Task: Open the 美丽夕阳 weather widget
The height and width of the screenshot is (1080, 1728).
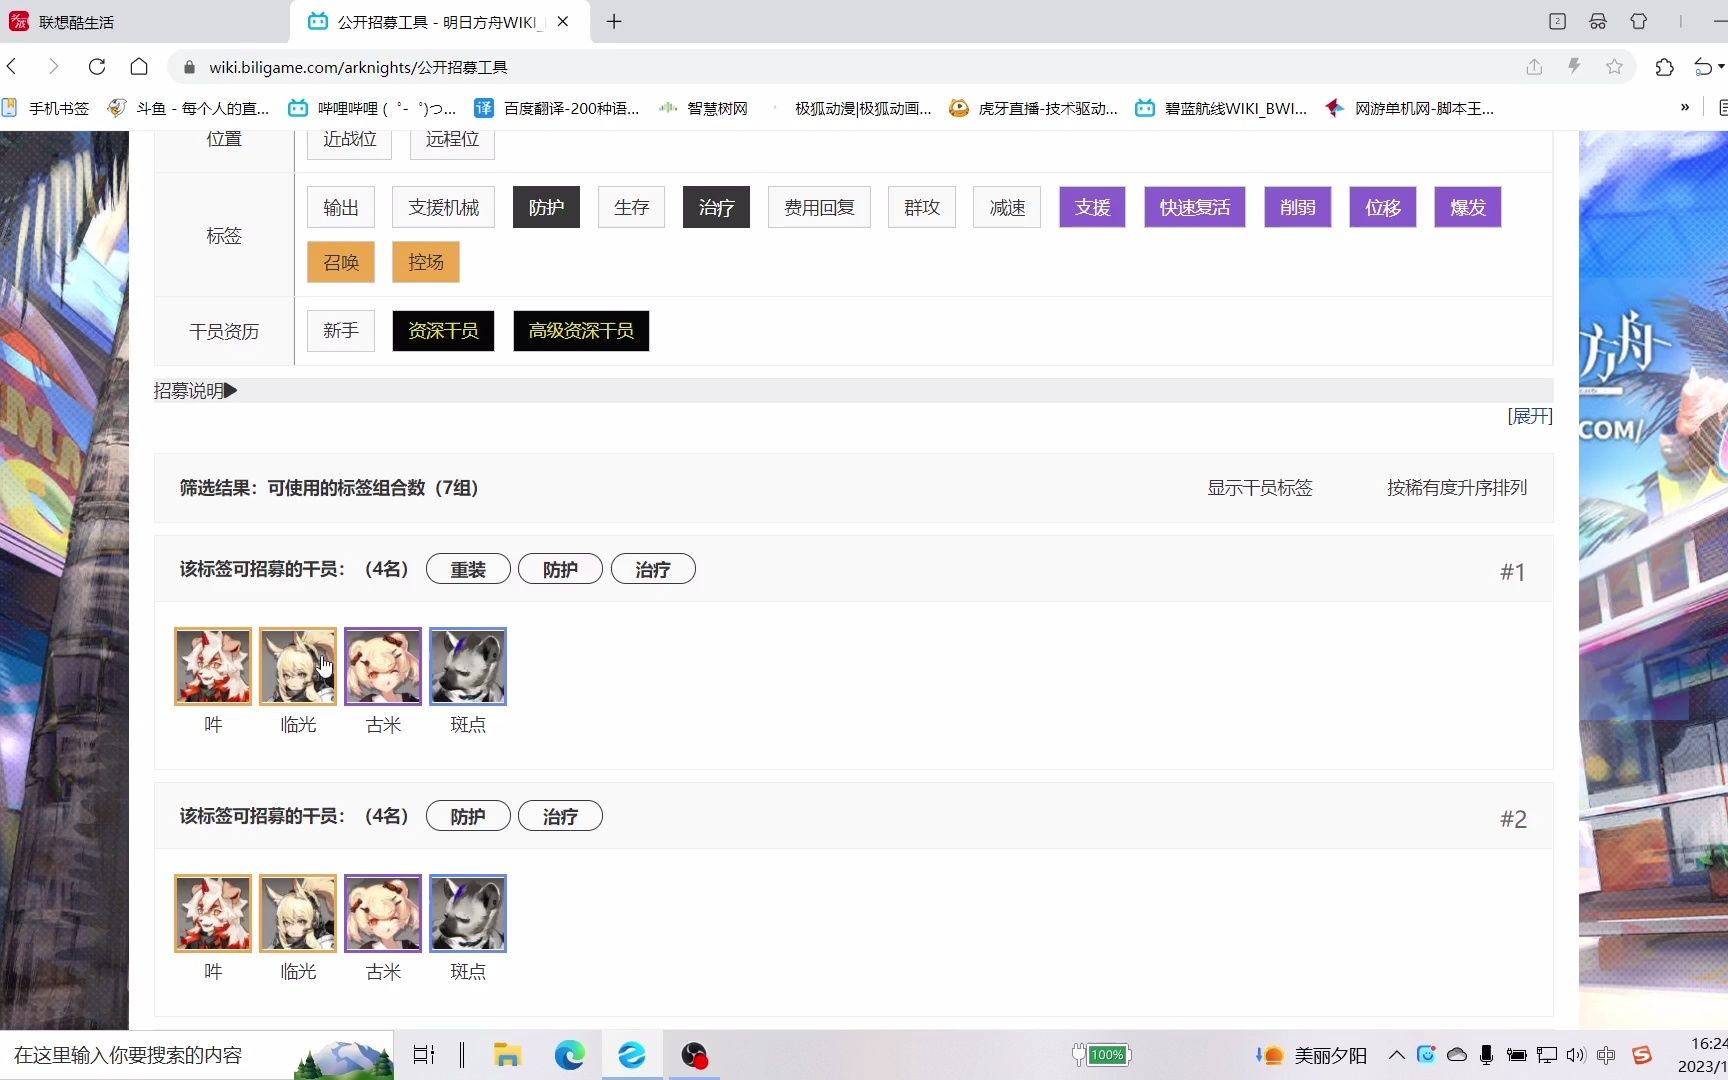Action: pos(1311,1055)
